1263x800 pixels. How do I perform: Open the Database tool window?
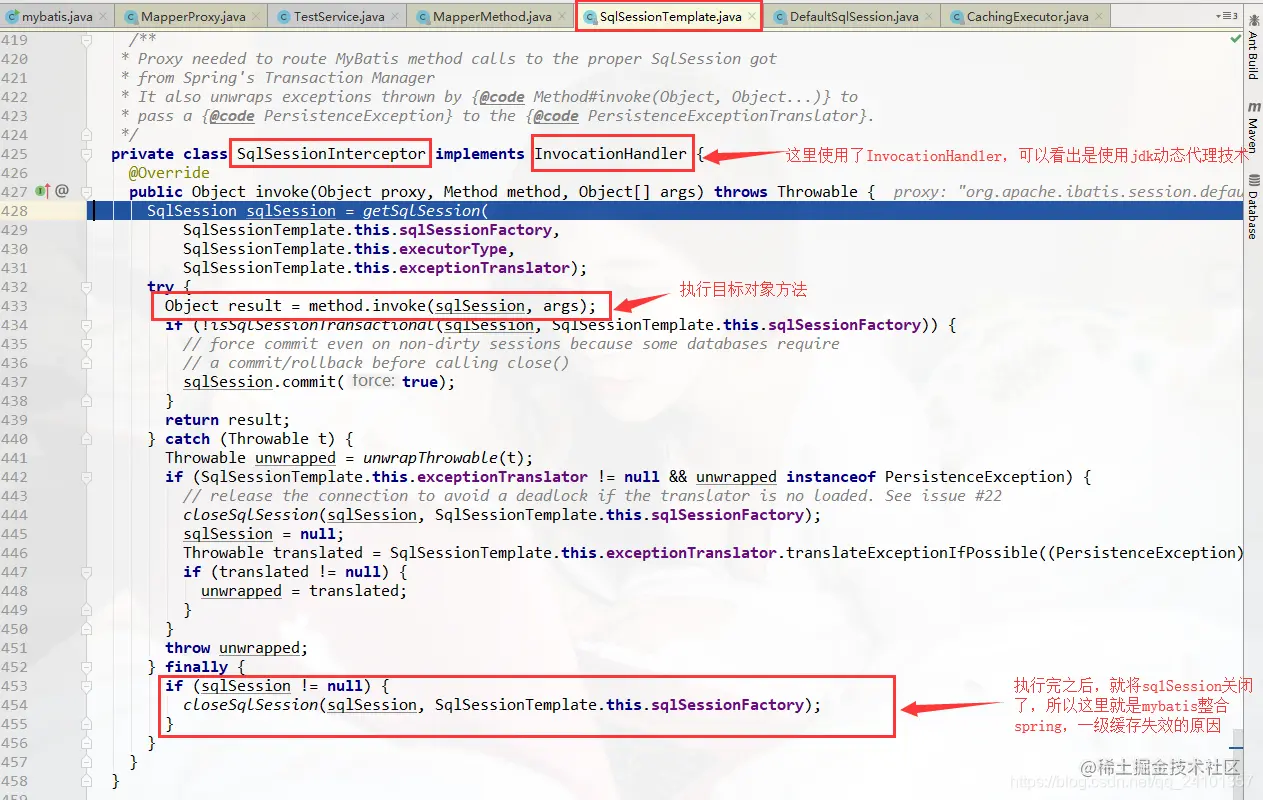click(1252, 207)
